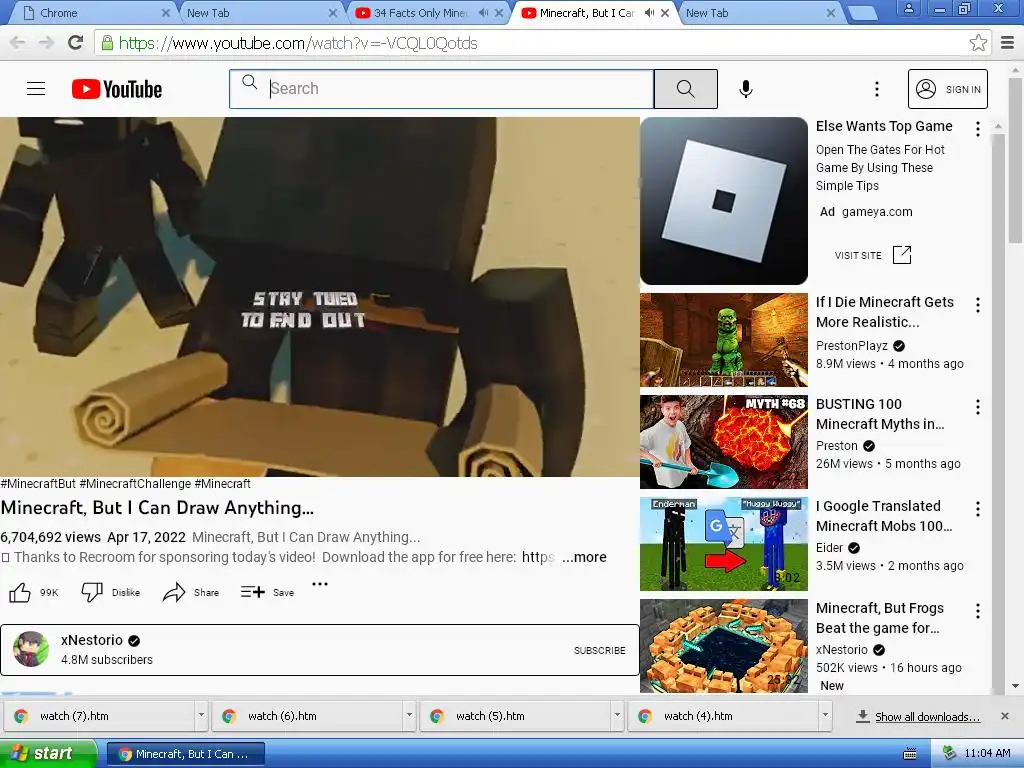Subscribe to the xNestorio channel
Screen dimensions: 1024x768
pos(600,650)
